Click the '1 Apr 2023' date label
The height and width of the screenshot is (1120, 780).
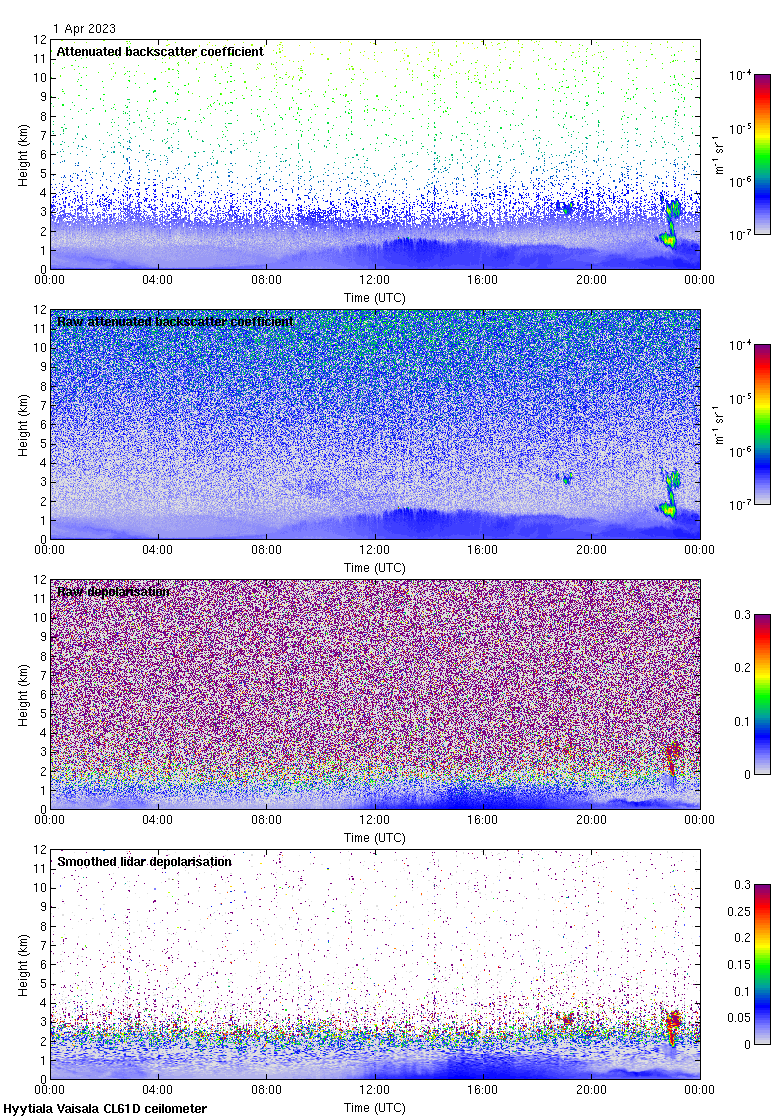(x=84, y=29)
